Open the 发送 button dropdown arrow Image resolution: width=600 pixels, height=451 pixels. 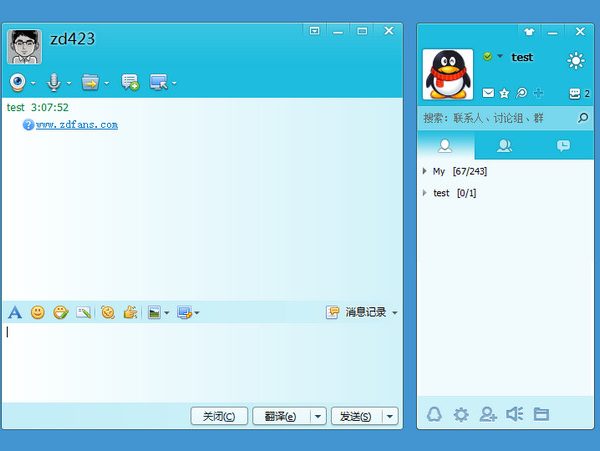tap(390, 416)
